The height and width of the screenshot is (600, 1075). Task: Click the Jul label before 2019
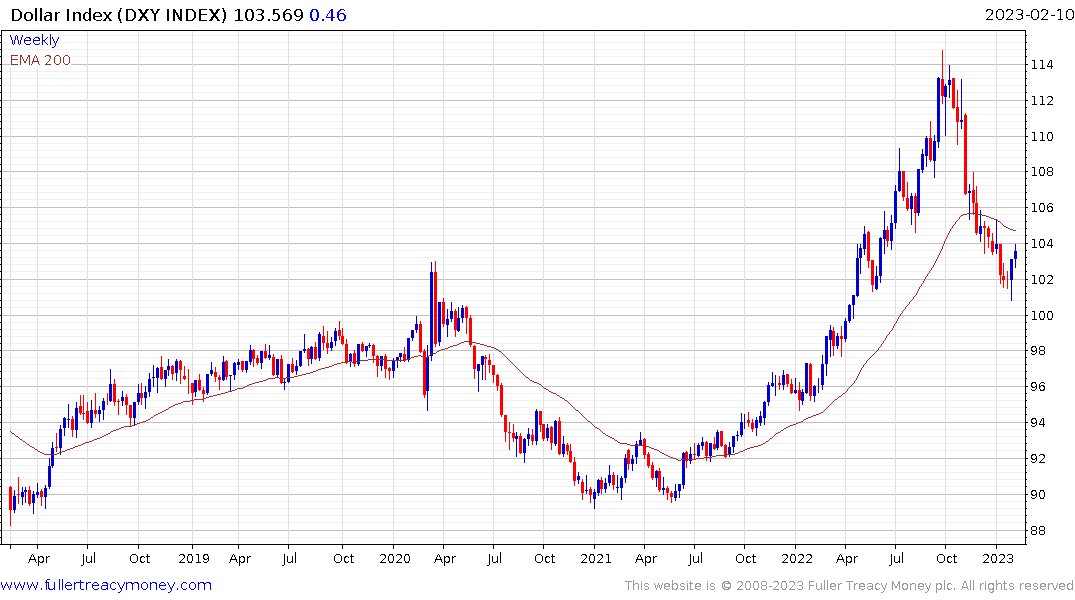coord(88,558)
